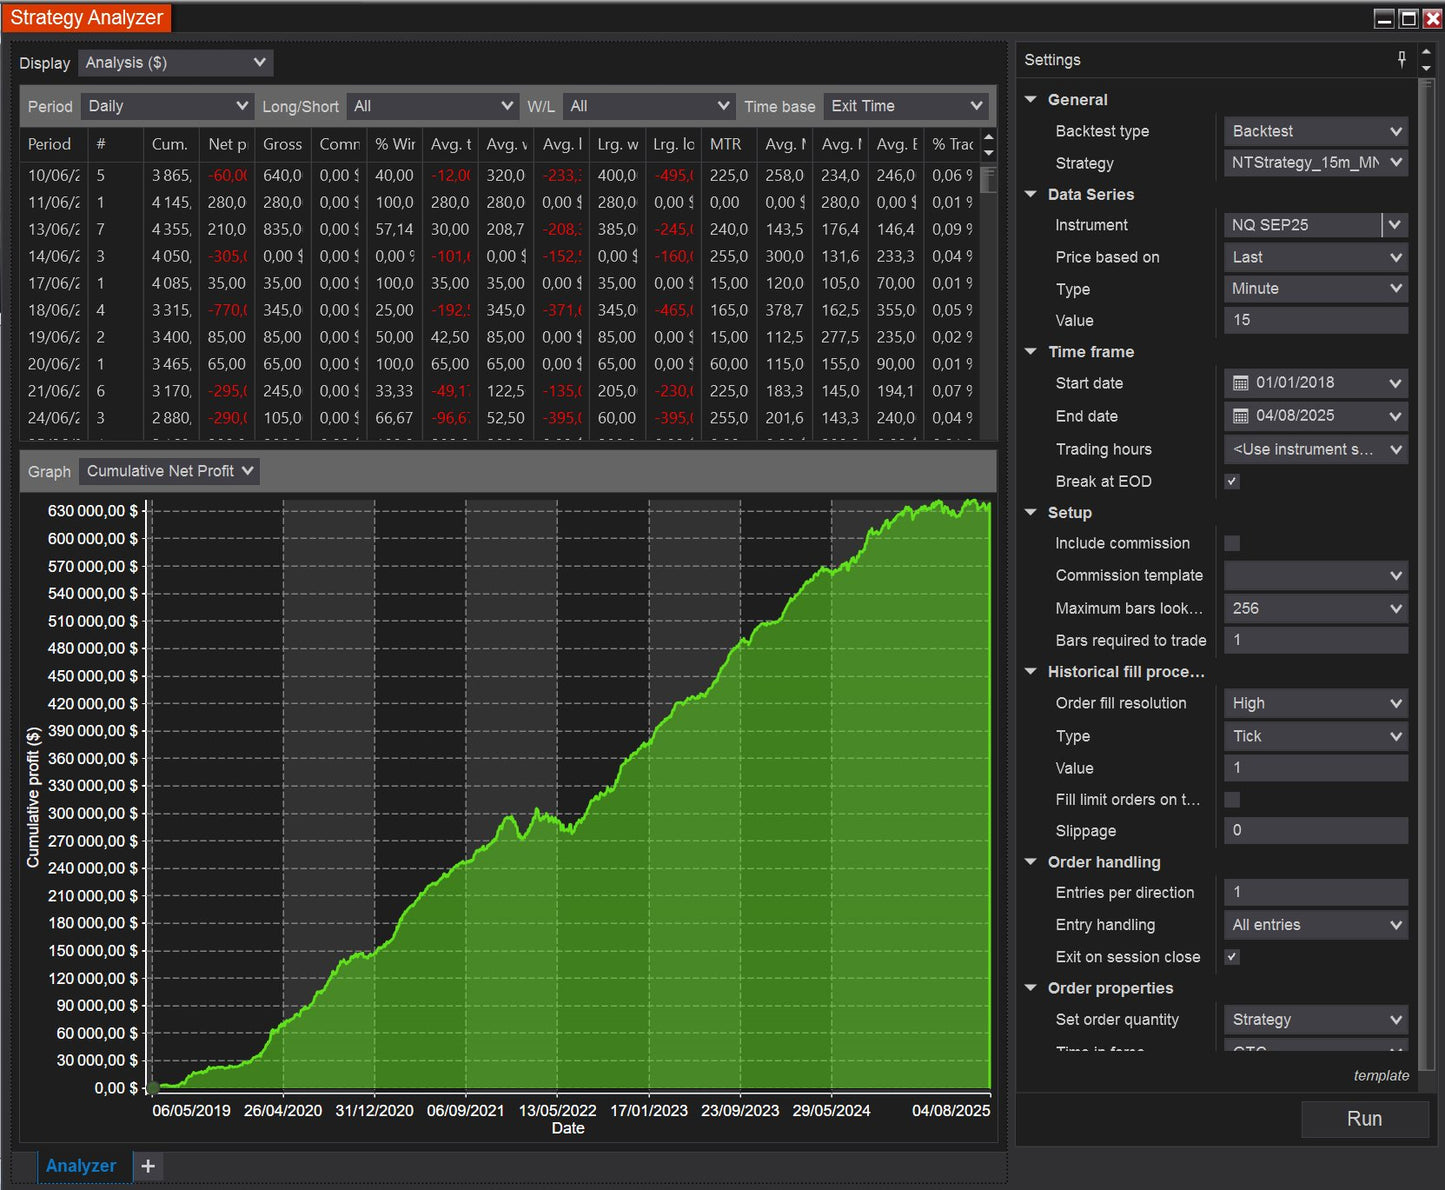Click the Historical fill Value 1 field
The image size is (1445, 1190).
point(1316,768)
